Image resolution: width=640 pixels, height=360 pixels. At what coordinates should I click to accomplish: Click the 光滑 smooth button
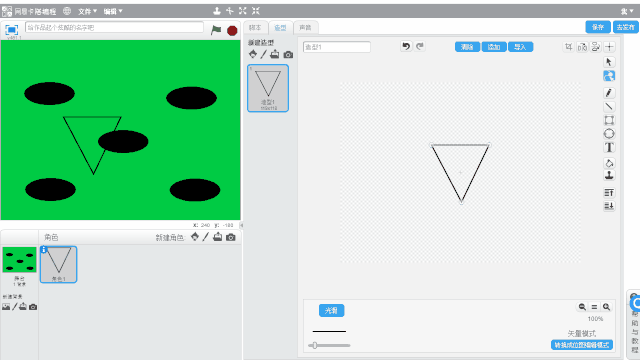point(331,311)
